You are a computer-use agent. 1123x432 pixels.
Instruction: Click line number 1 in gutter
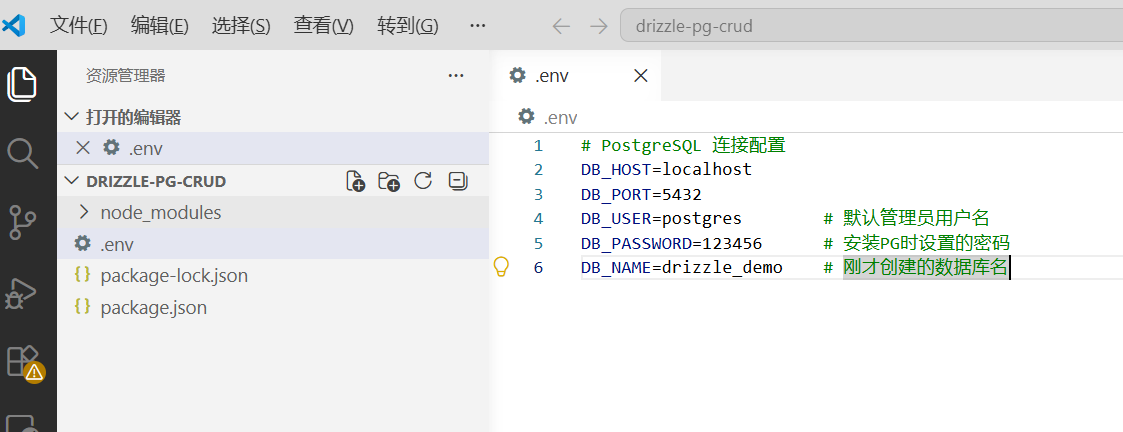(538, 146)
